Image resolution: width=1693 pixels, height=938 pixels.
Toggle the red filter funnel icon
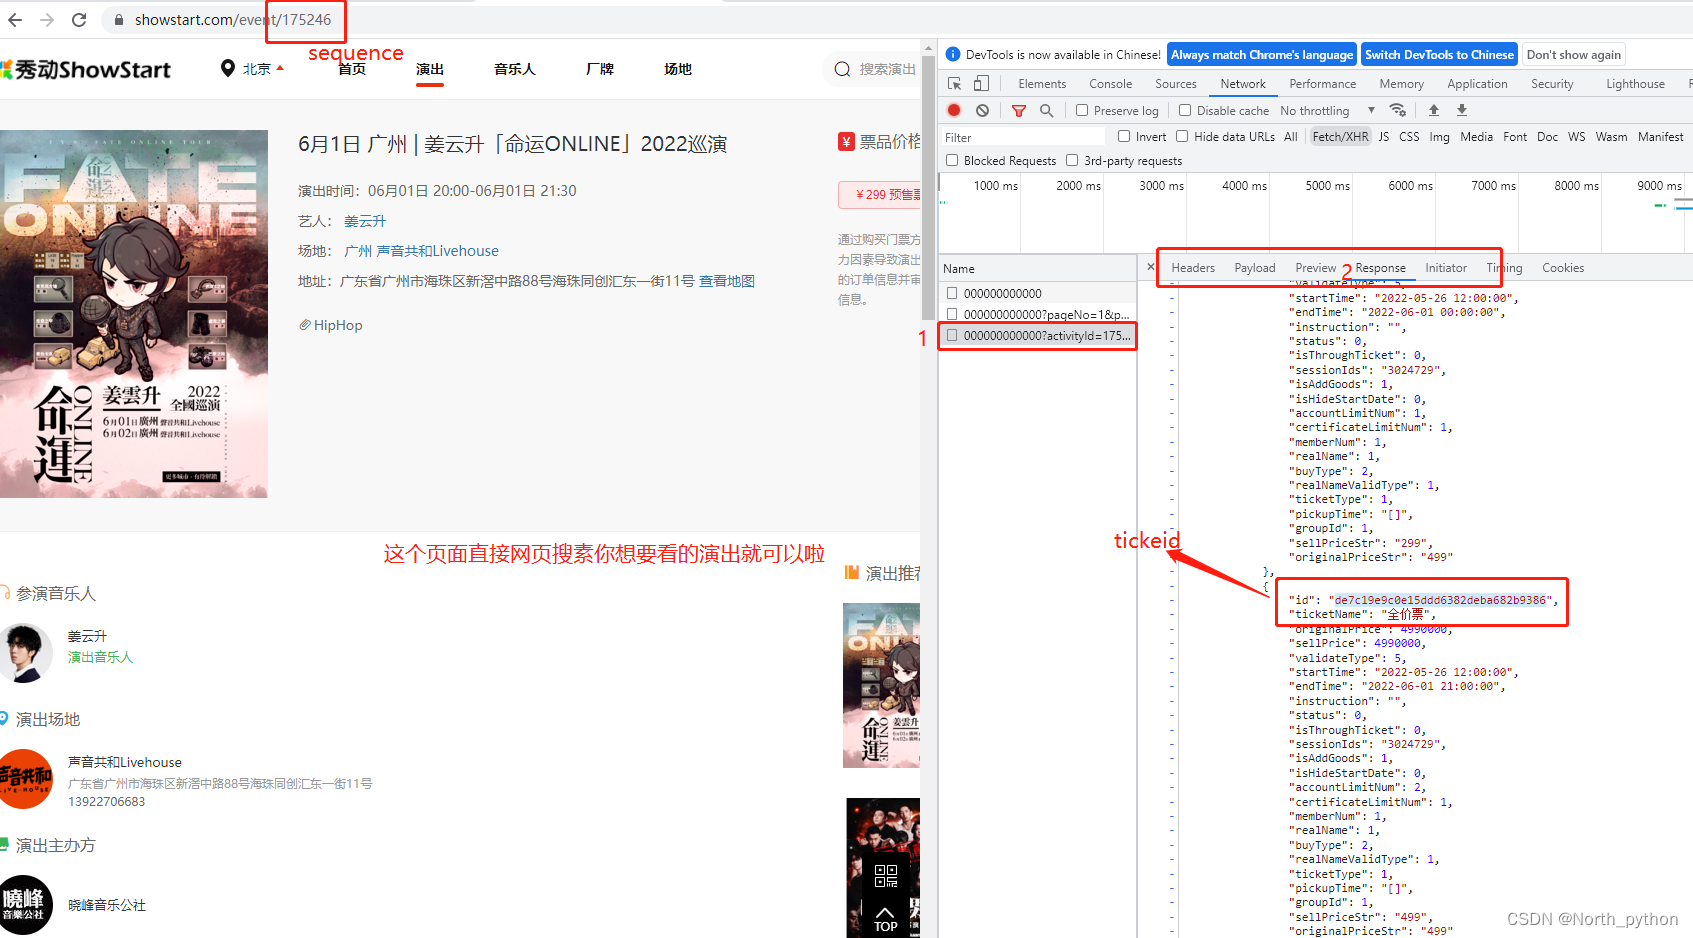pyautogui.click(x=1019, y=110)
